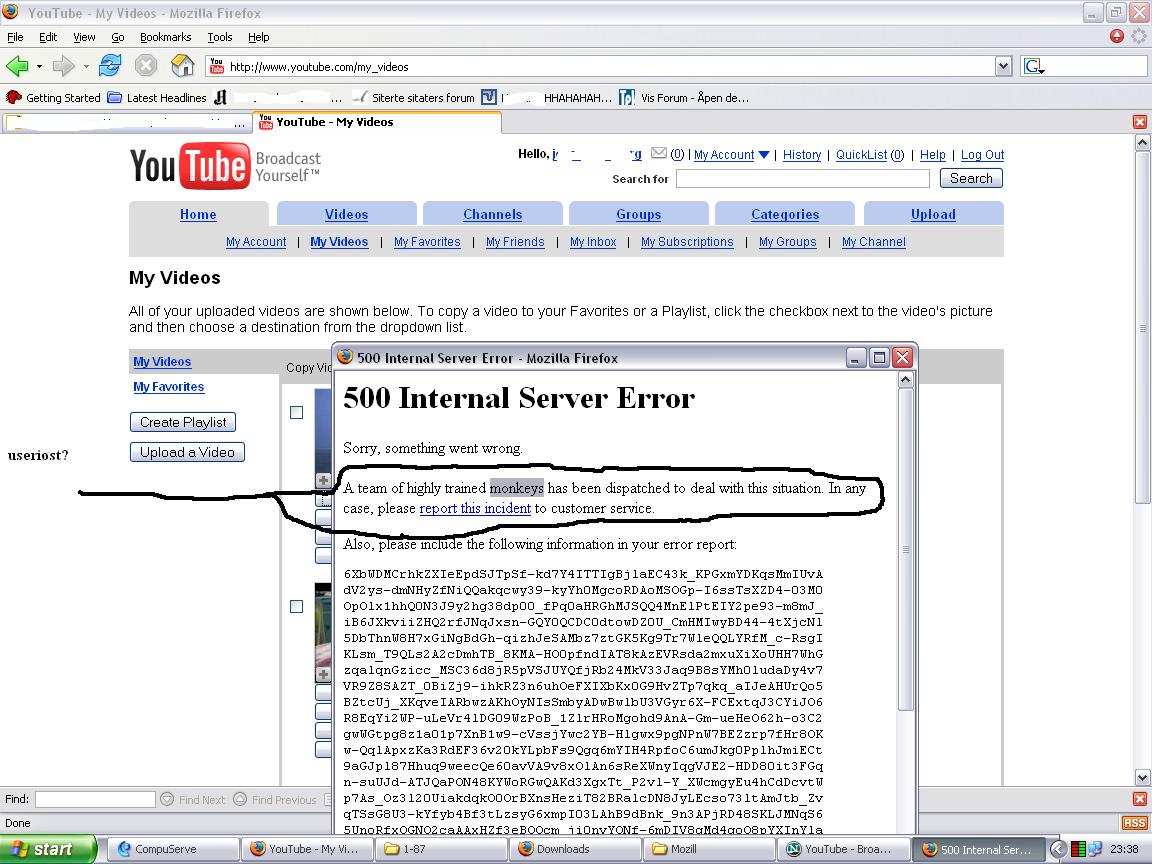Click the Create Playlist button

183,422
